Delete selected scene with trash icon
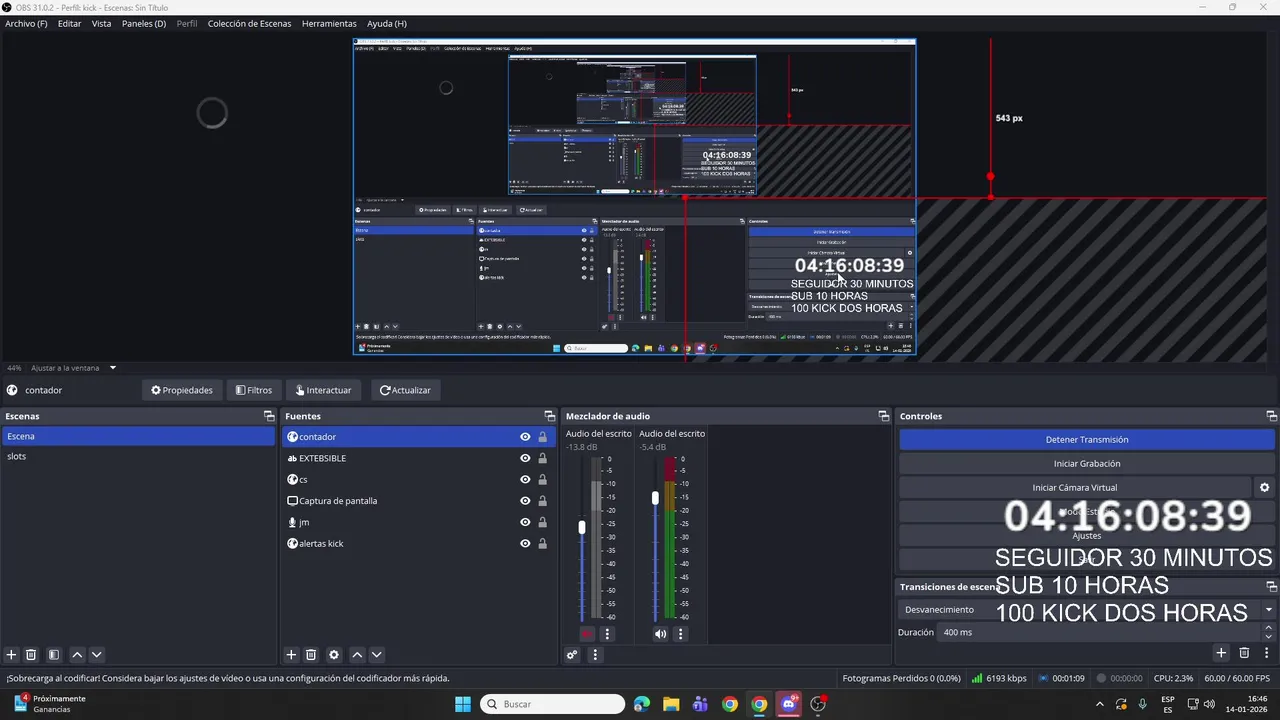1280x720 pixels. tap(31, 655)
